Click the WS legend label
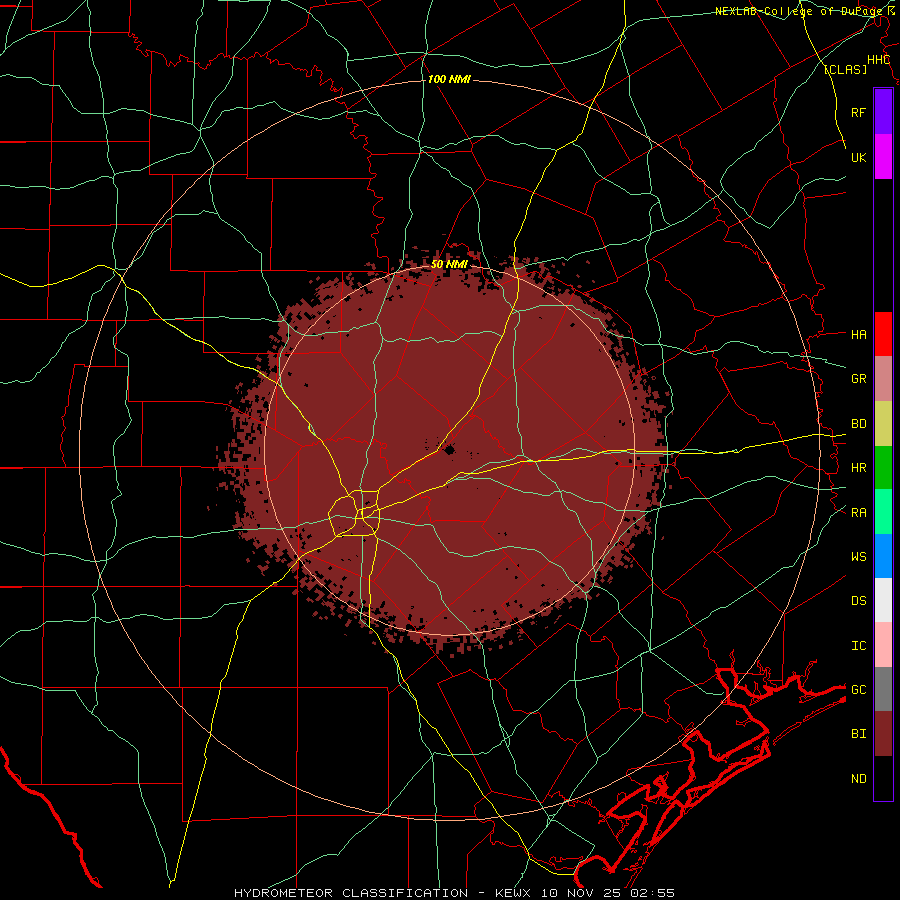900x900 pixels. (858, 556)
